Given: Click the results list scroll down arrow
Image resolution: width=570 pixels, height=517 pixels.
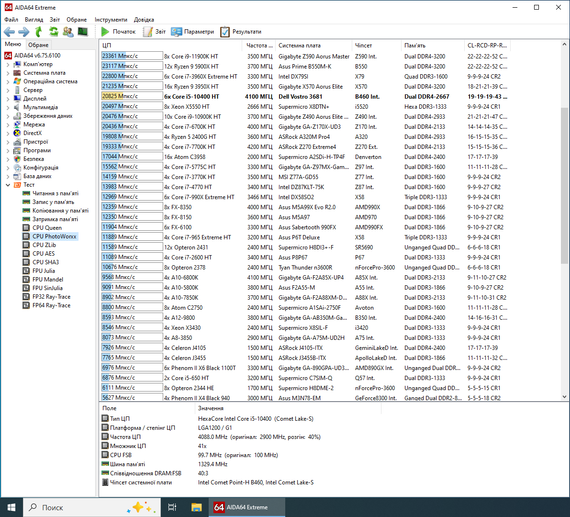Looking at the screenshot, I should coord(564,397).
